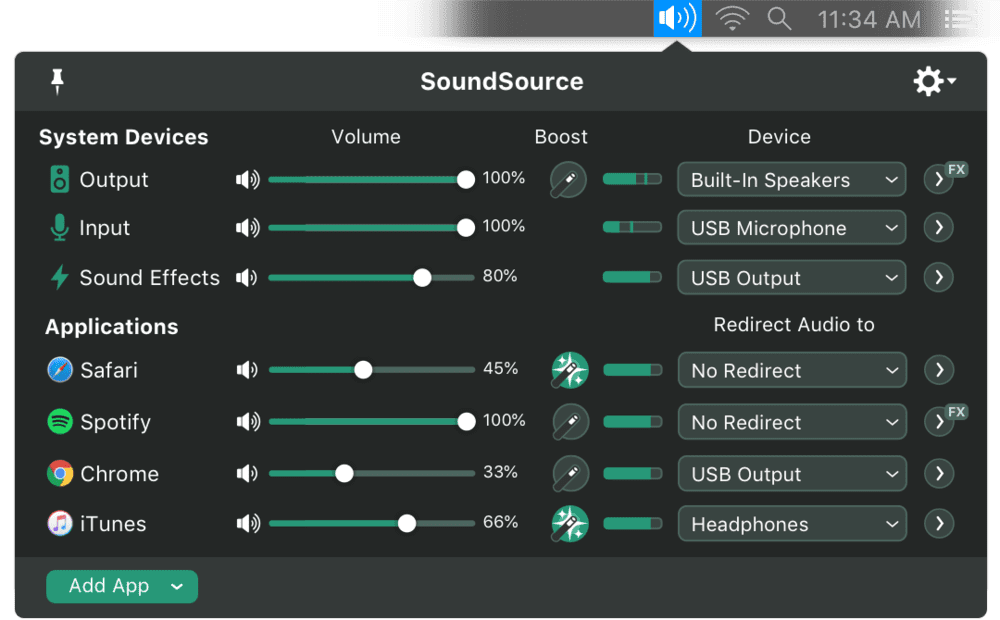
Task: Click the Chrome 33% volume value
Action: click(501, 472)
